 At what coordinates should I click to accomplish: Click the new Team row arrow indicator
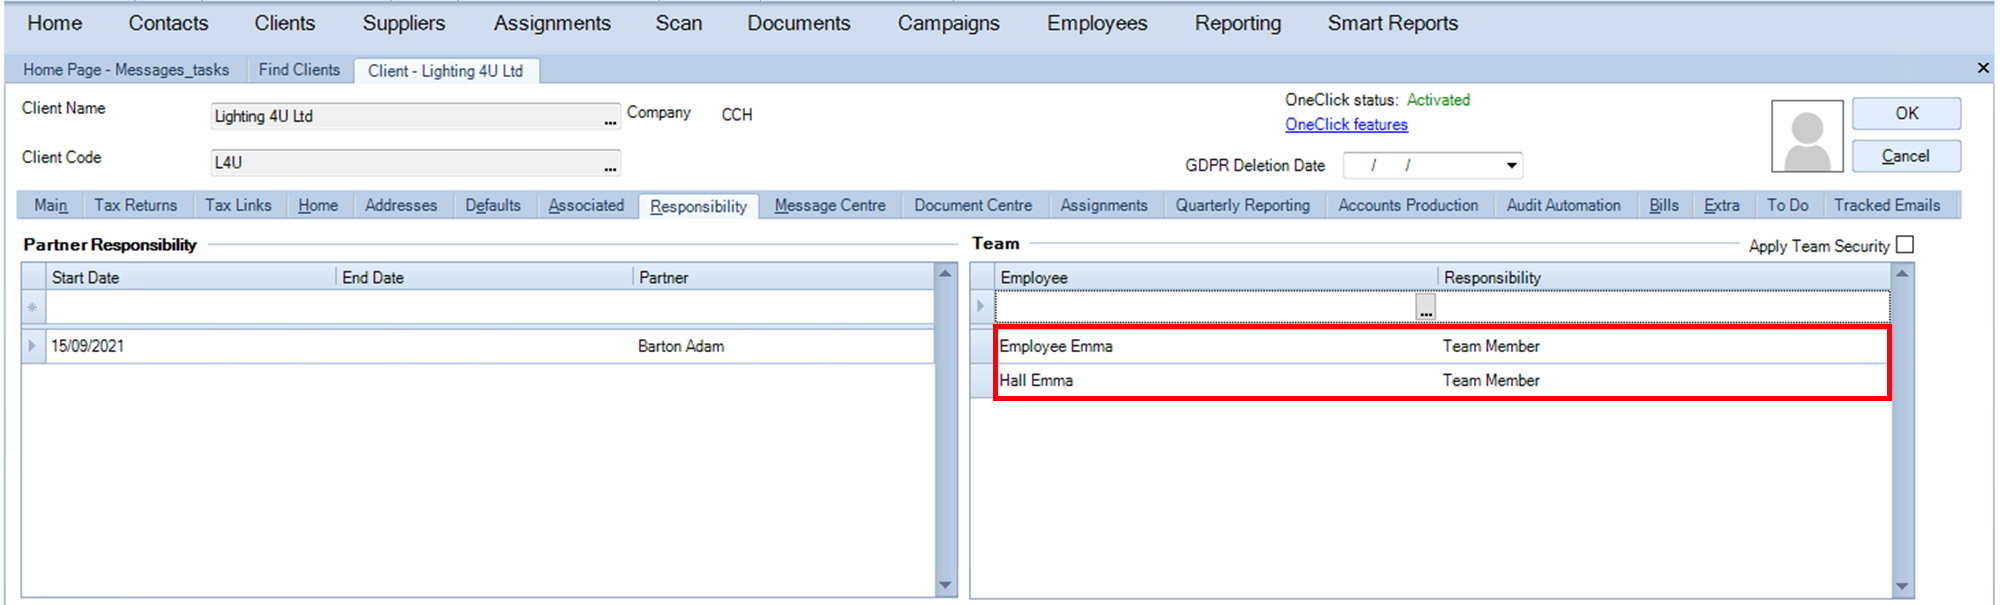(x=981, y=306)
